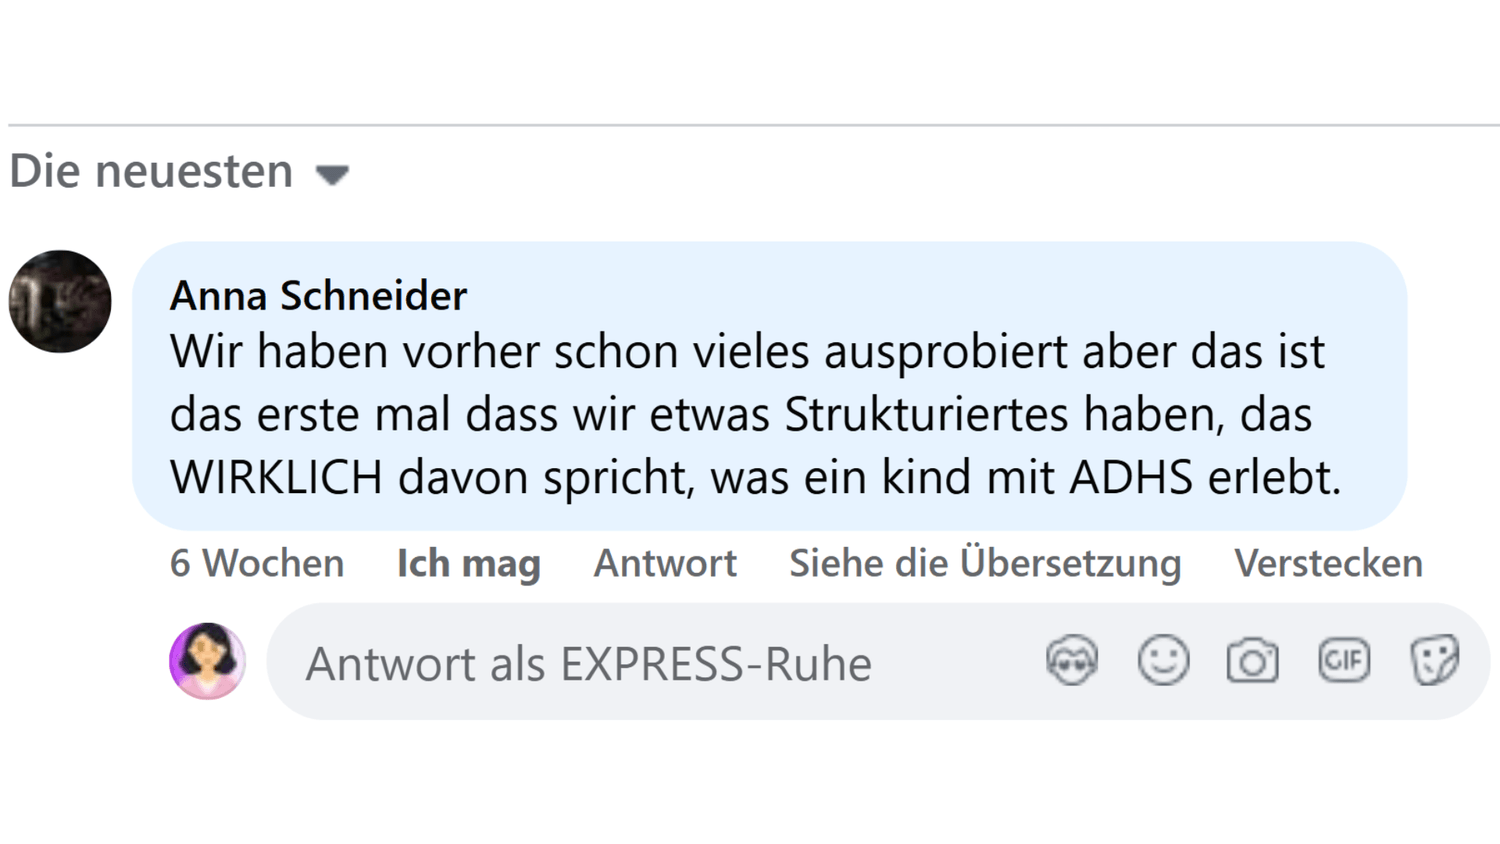Image resolution: width=1500 pixels, height=844 pixels.
Task: Click the word Strukturiertes in the comment
Action: pyautogui.click(x=927, y=415)
